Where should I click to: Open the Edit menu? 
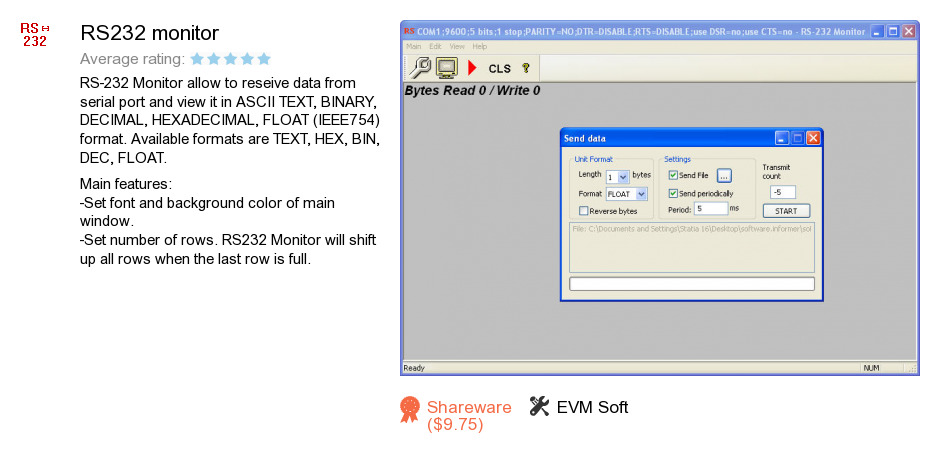(435, 46)
